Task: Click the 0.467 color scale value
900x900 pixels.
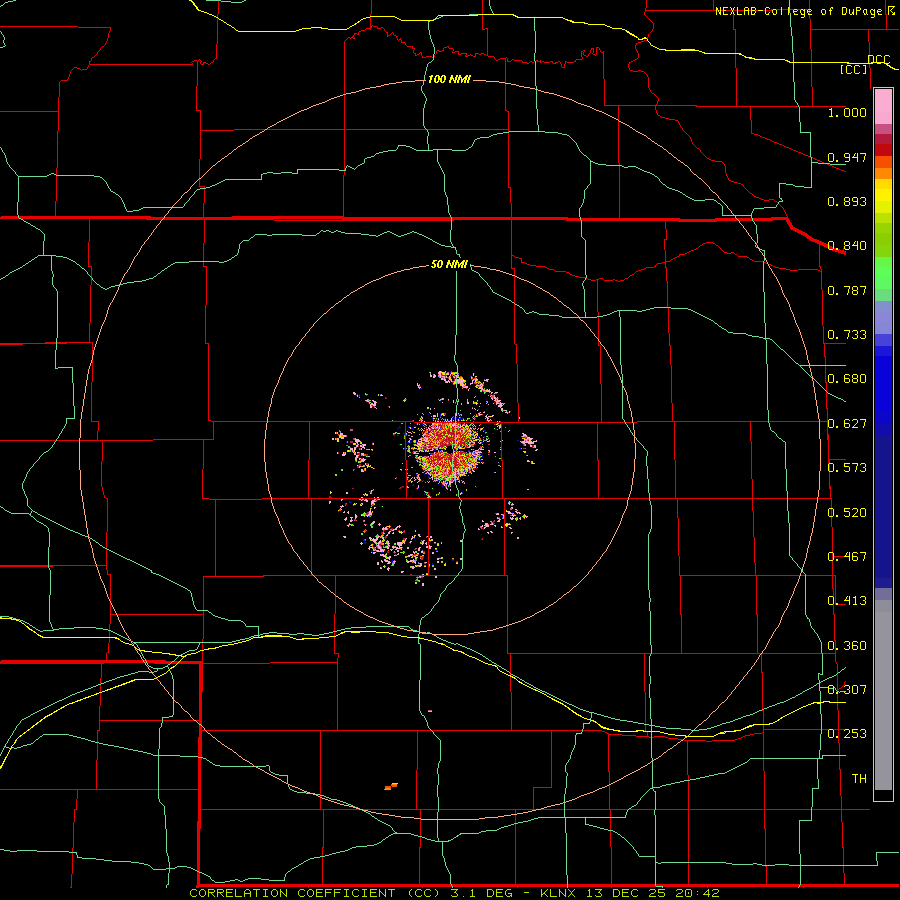Action: click(847, 557)
